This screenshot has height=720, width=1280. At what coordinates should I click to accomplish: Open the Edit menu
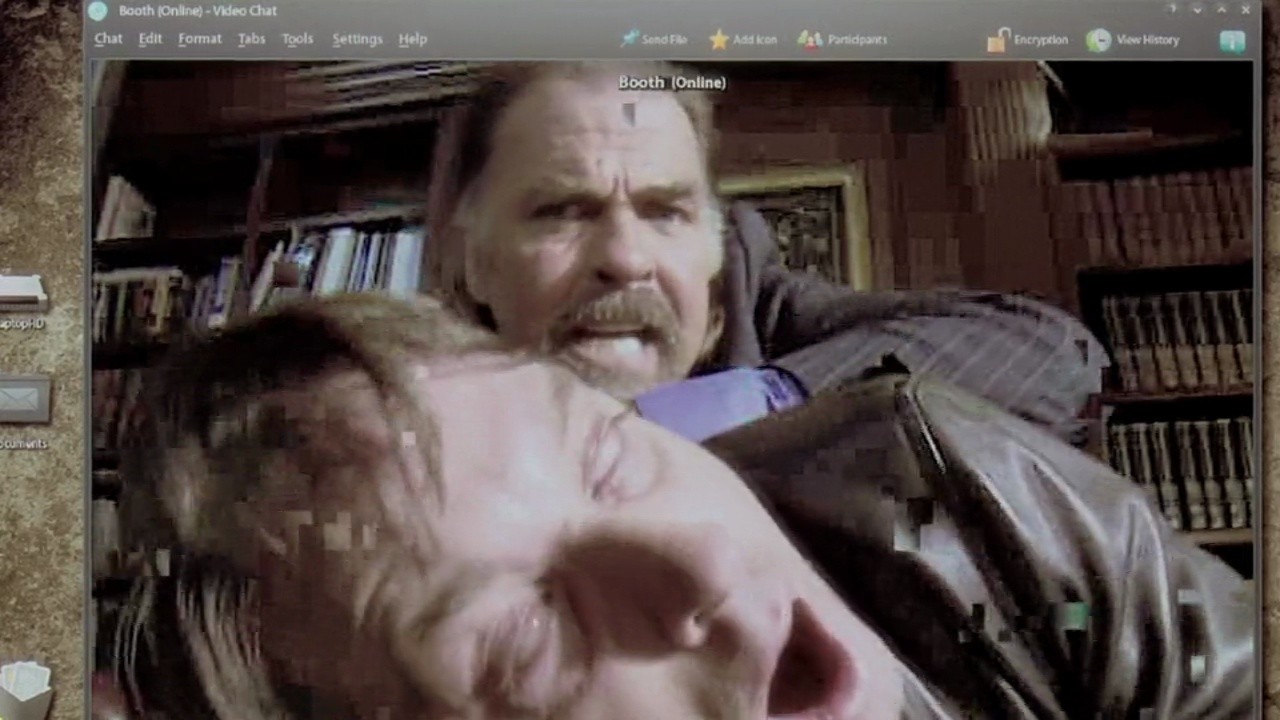pyautogui.click(x=150, y=39)
